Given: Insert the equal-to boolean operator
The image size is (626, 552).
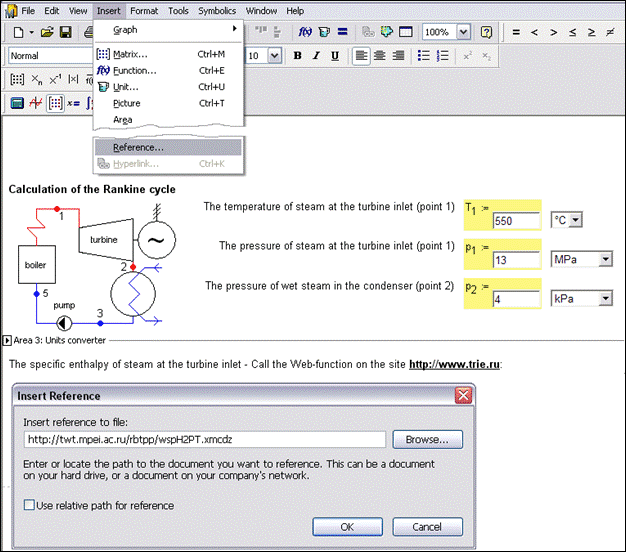Looking at the screenshot, I should [x=516, y=32].
